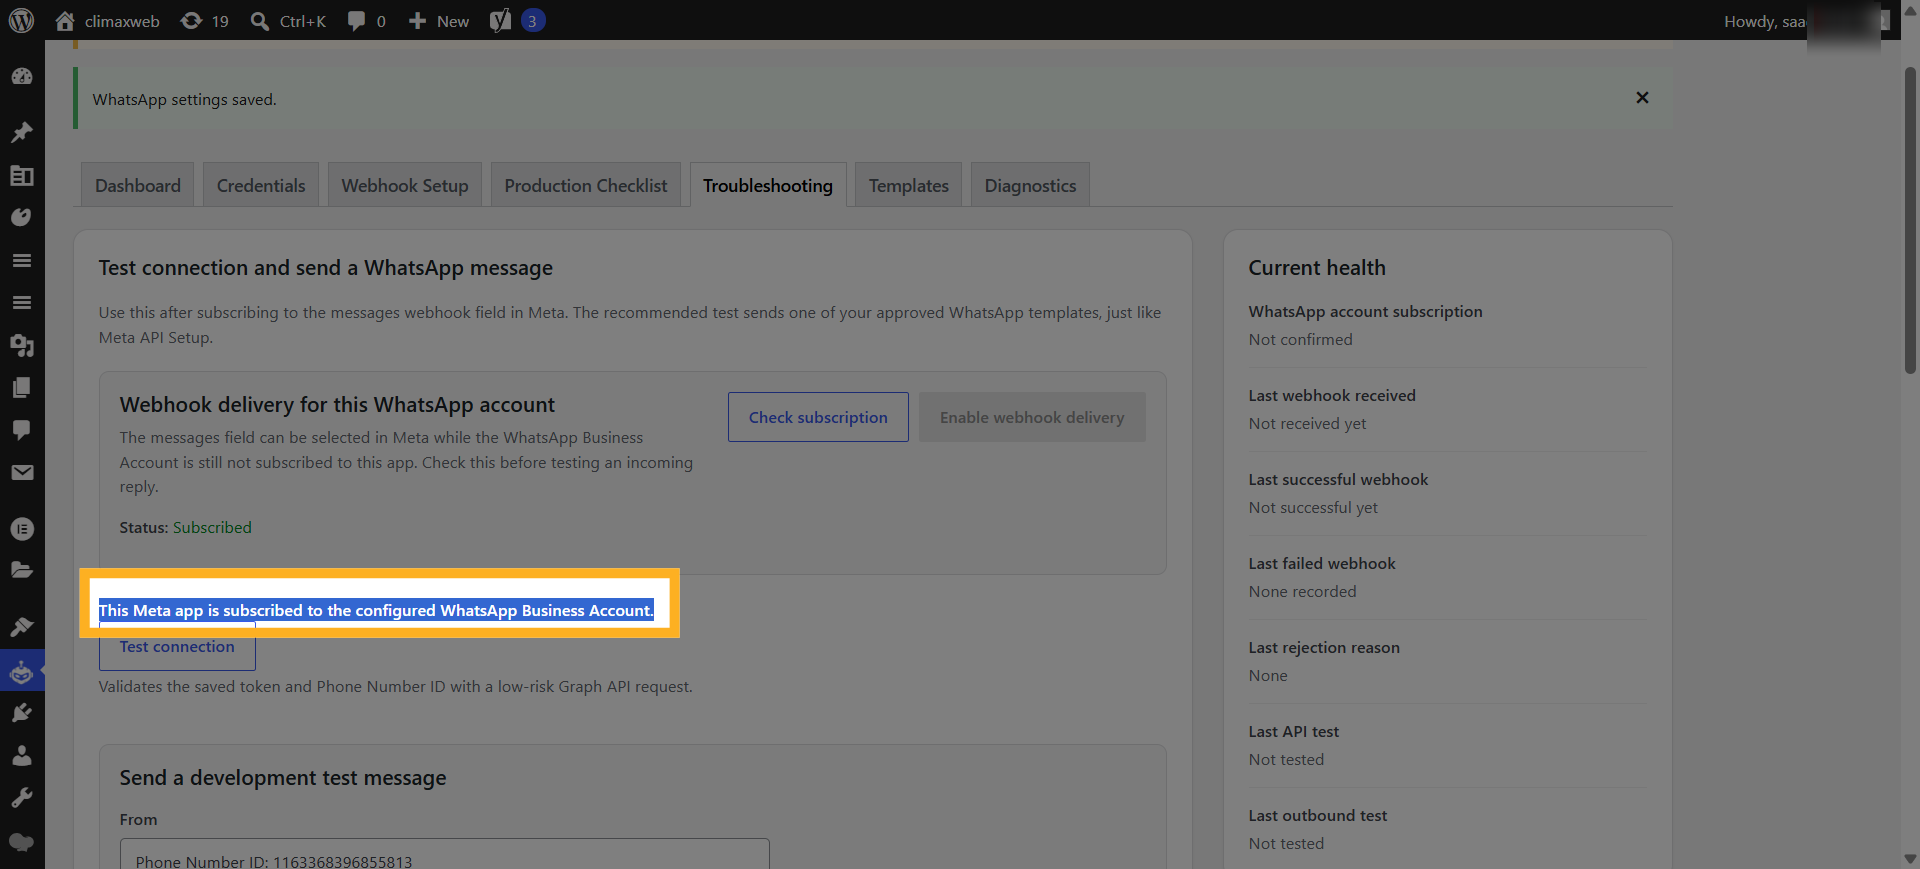Click 'Not received yet' under Last webhook received
1920x869 pixels.
point(1307,423)
